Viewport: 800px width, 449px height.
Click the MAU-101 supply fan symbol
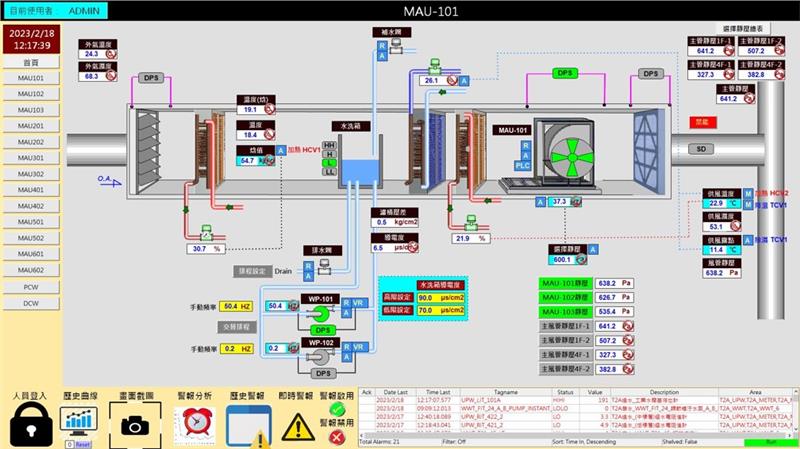click(571, 157)
